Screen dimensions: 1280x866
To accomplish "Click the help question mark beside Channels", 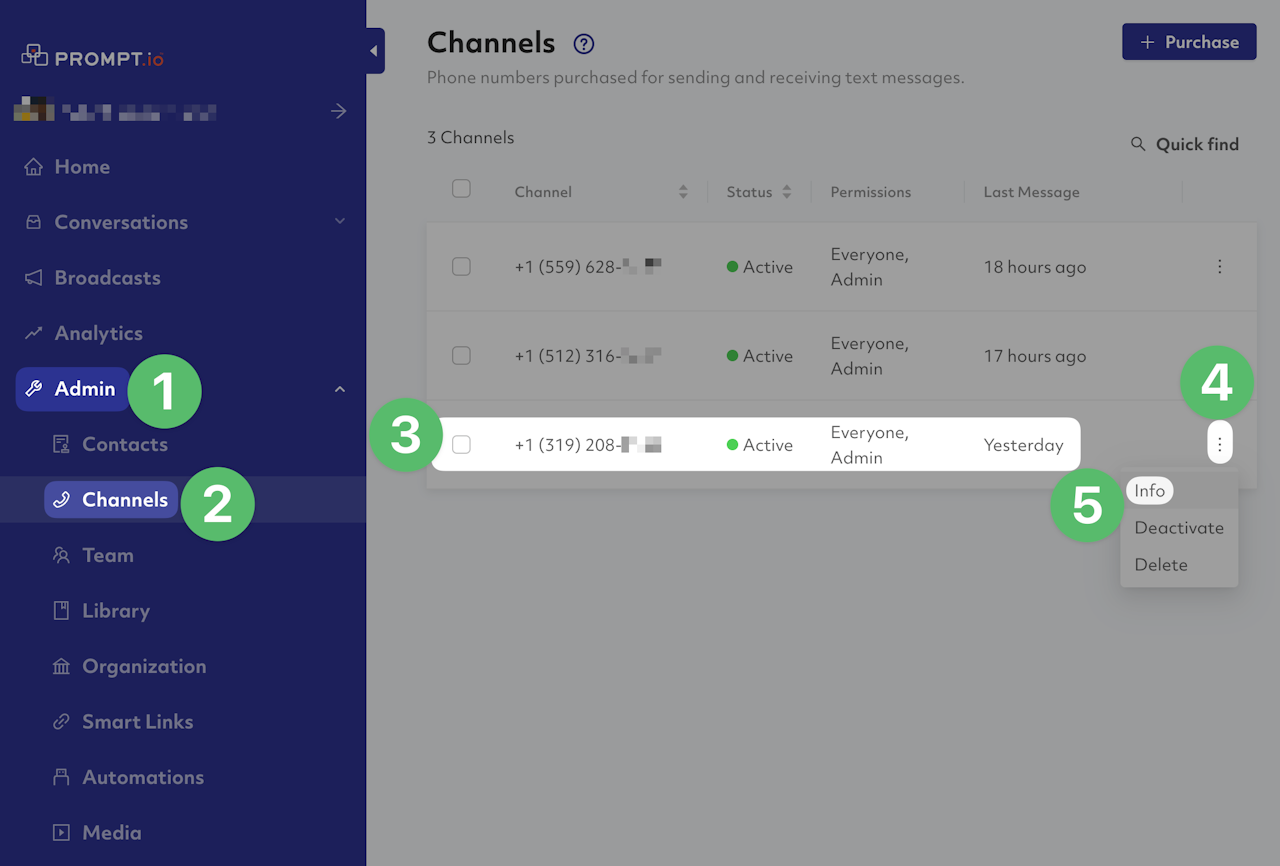I will click(x=584, y=44).
